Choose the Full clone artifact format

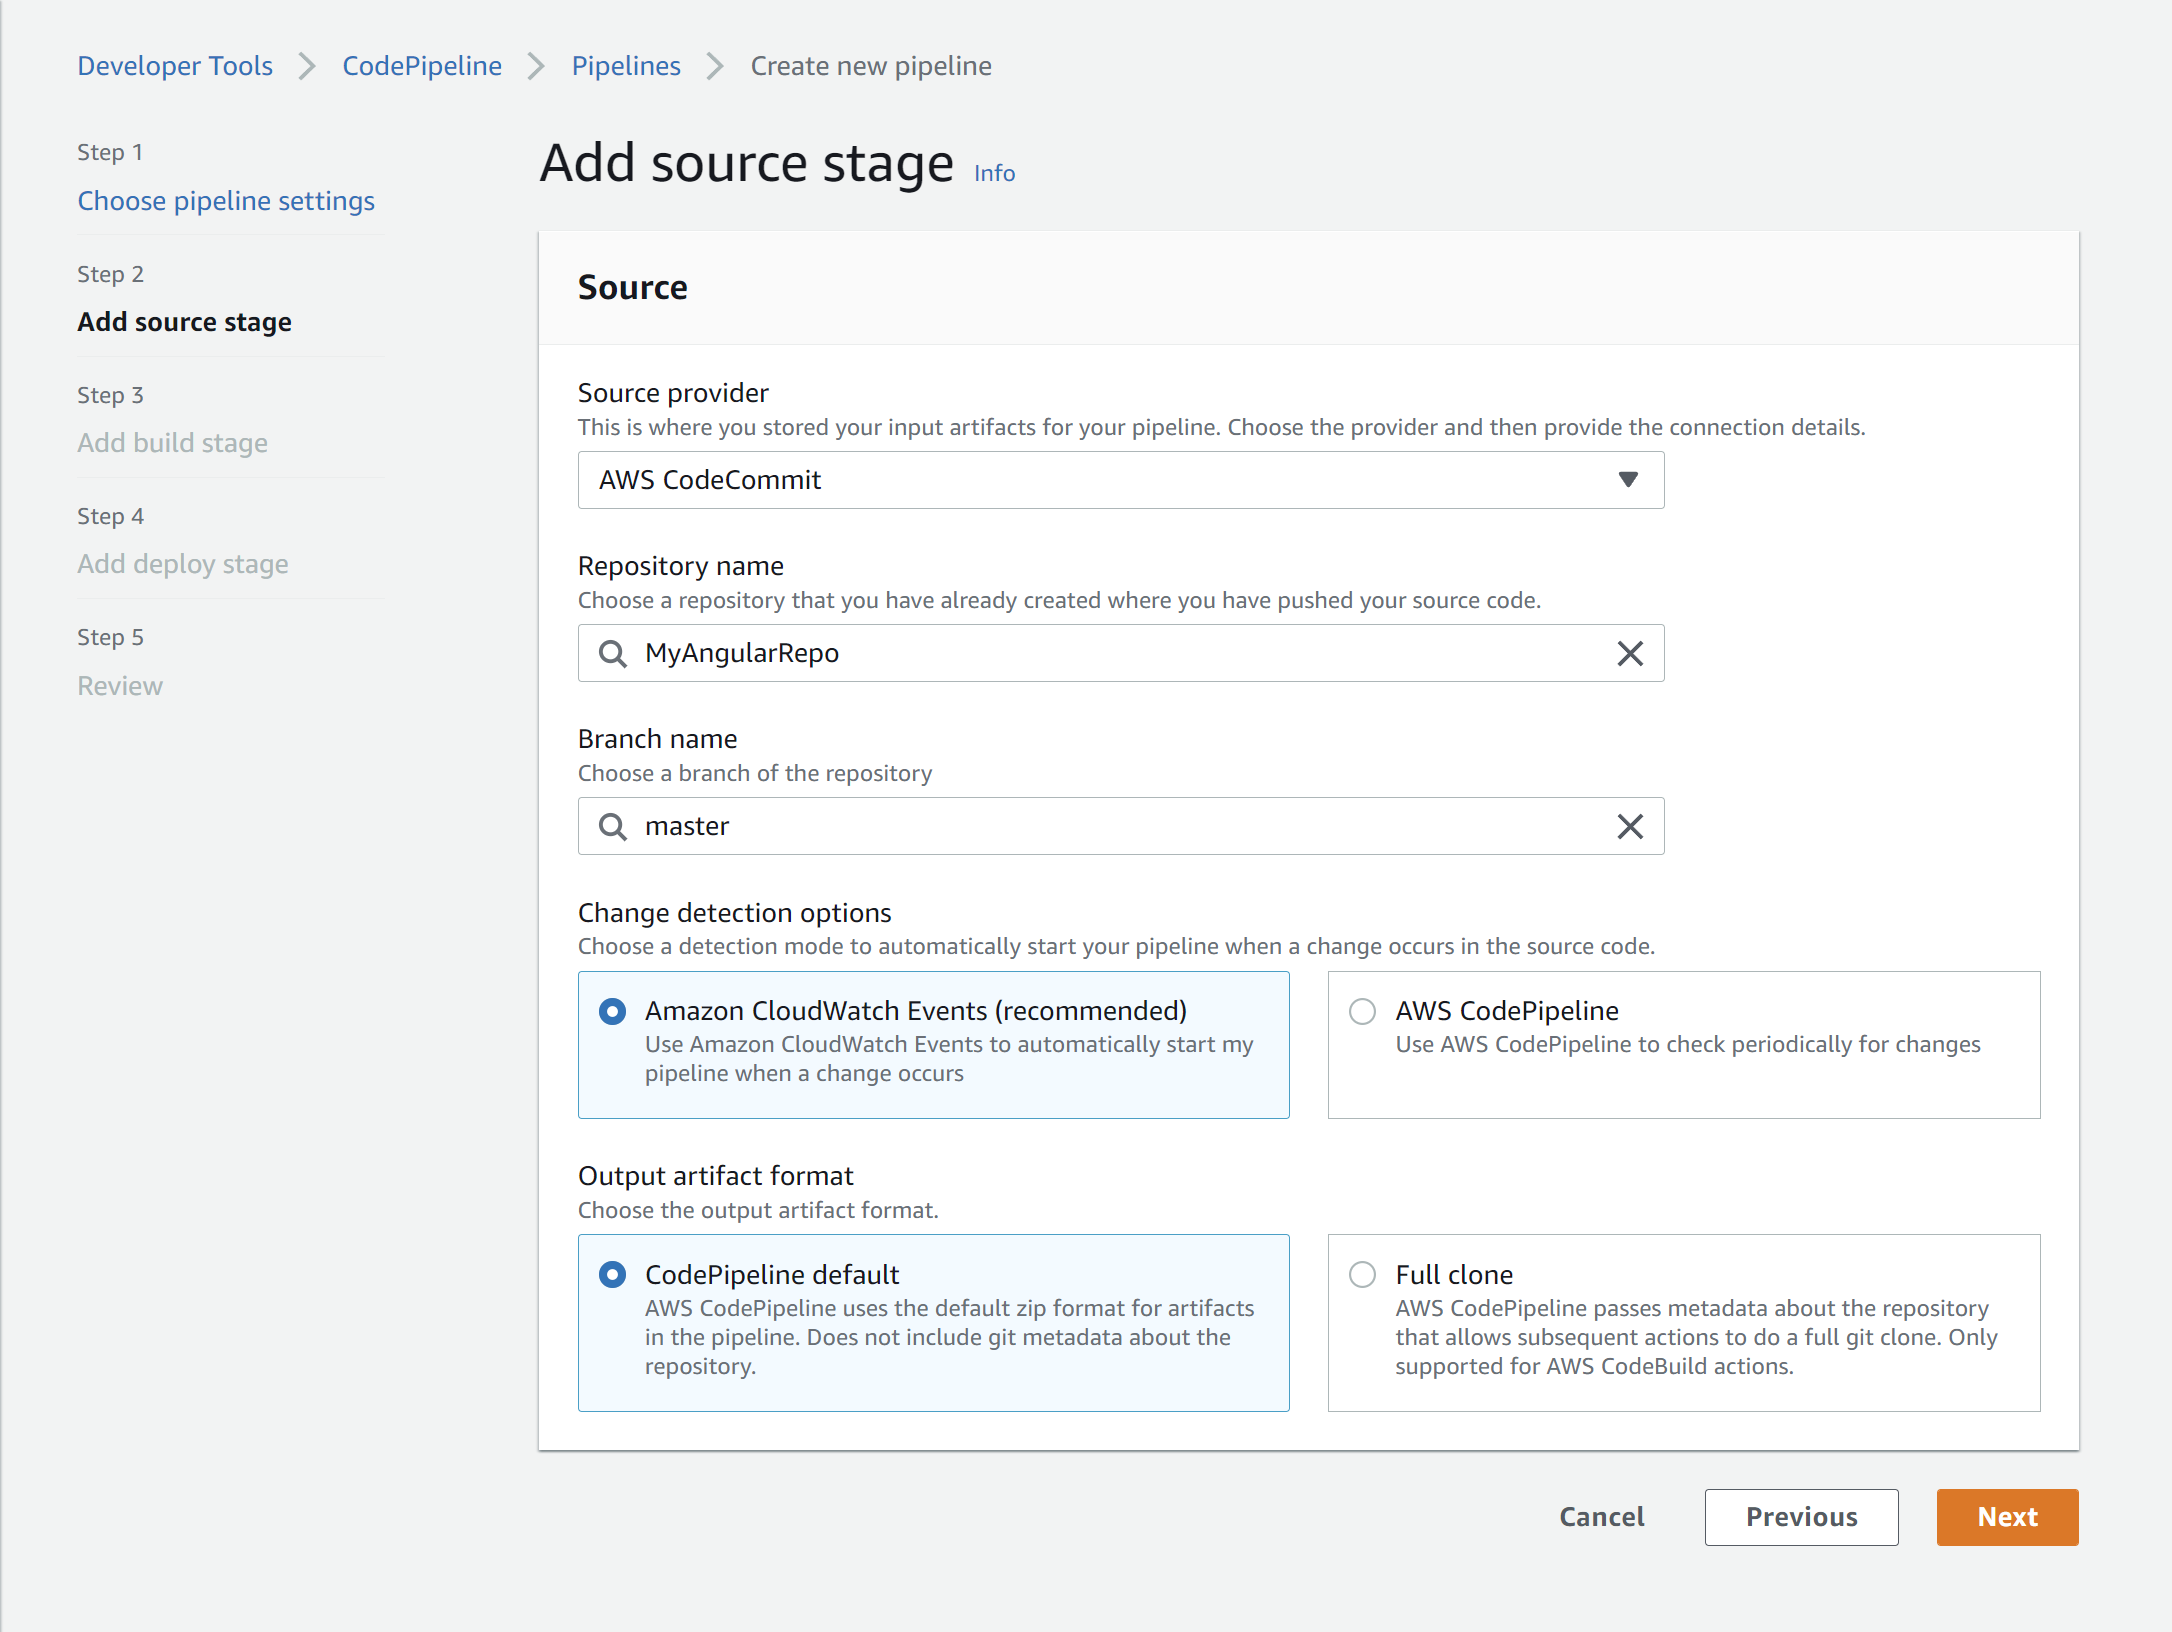pyautogui.click(x=1362, y=1274)
